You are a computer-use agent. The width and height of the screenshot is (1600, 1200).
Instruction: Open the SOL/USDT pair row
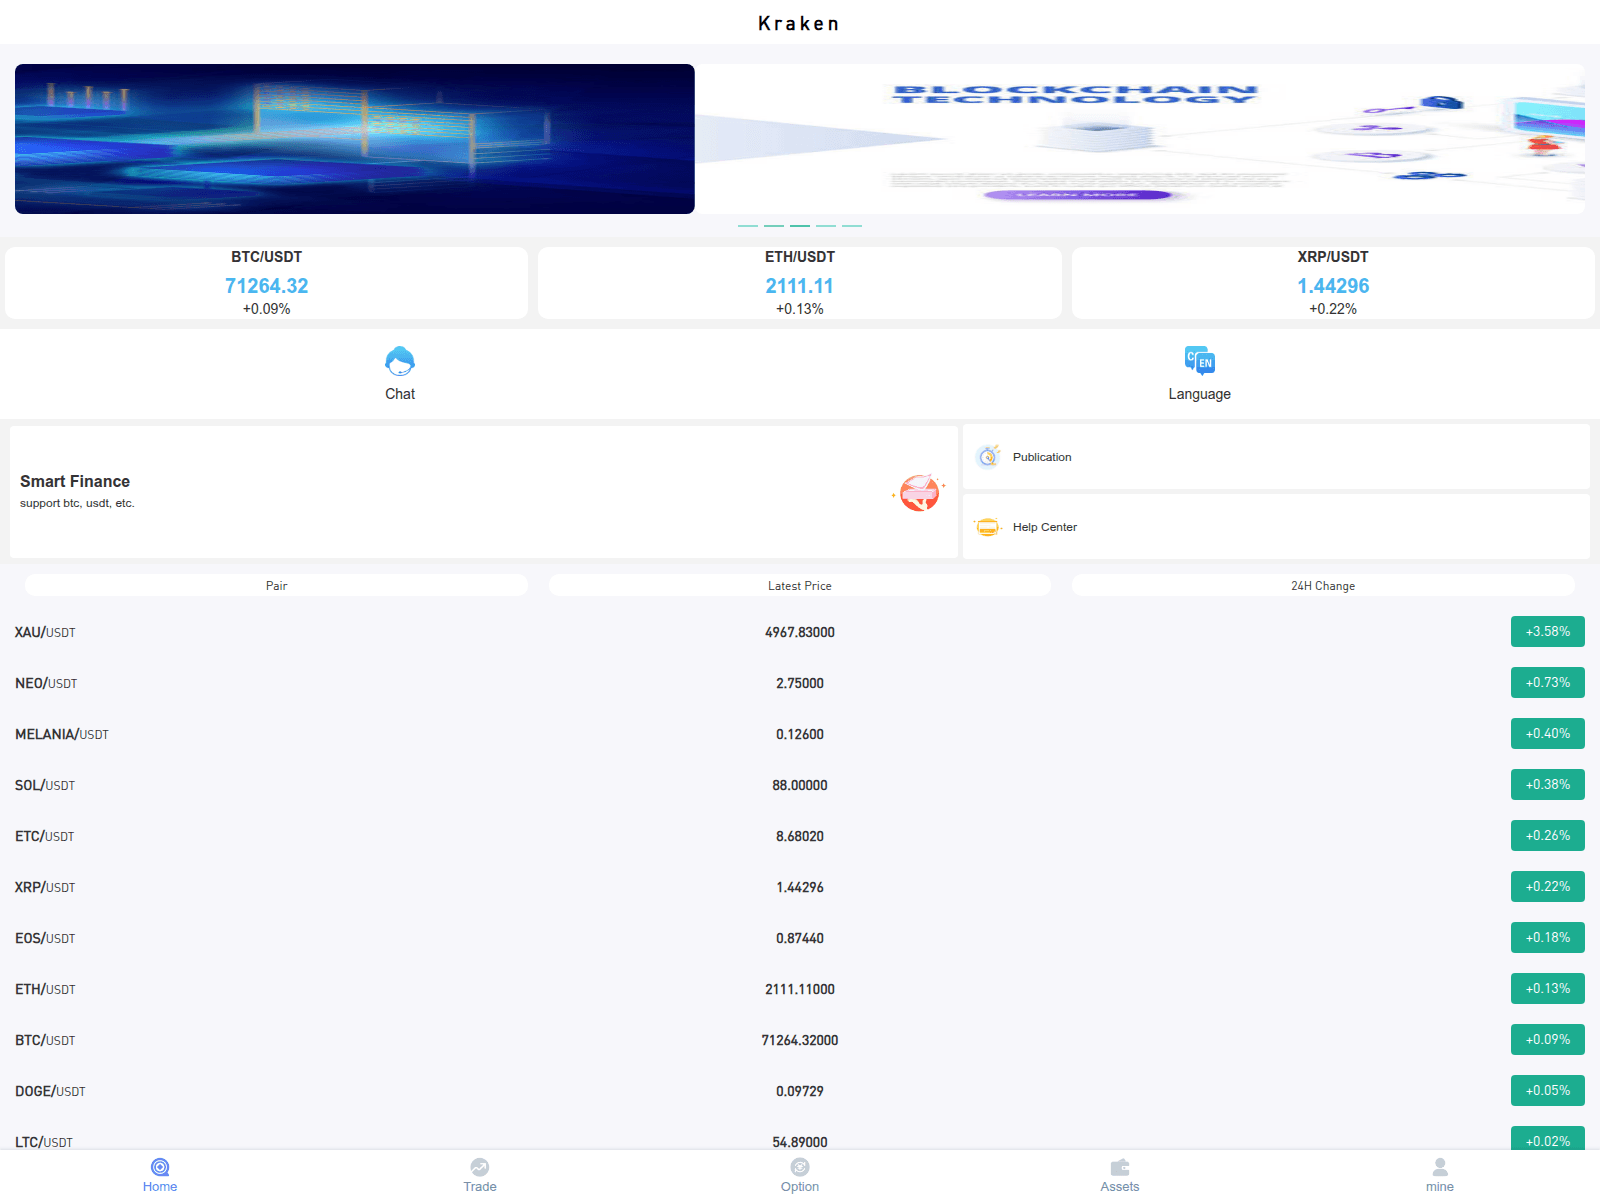click(x=800, y=785)
